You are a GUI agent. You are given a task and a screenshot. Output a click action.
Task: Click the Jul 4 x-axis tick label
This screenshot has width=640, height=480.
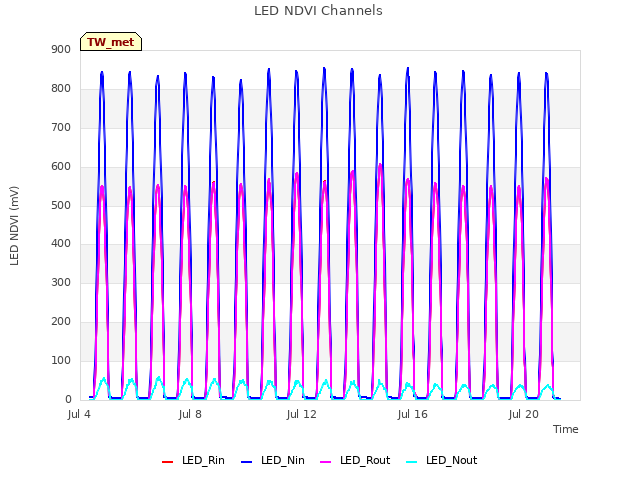click(79, 414)
